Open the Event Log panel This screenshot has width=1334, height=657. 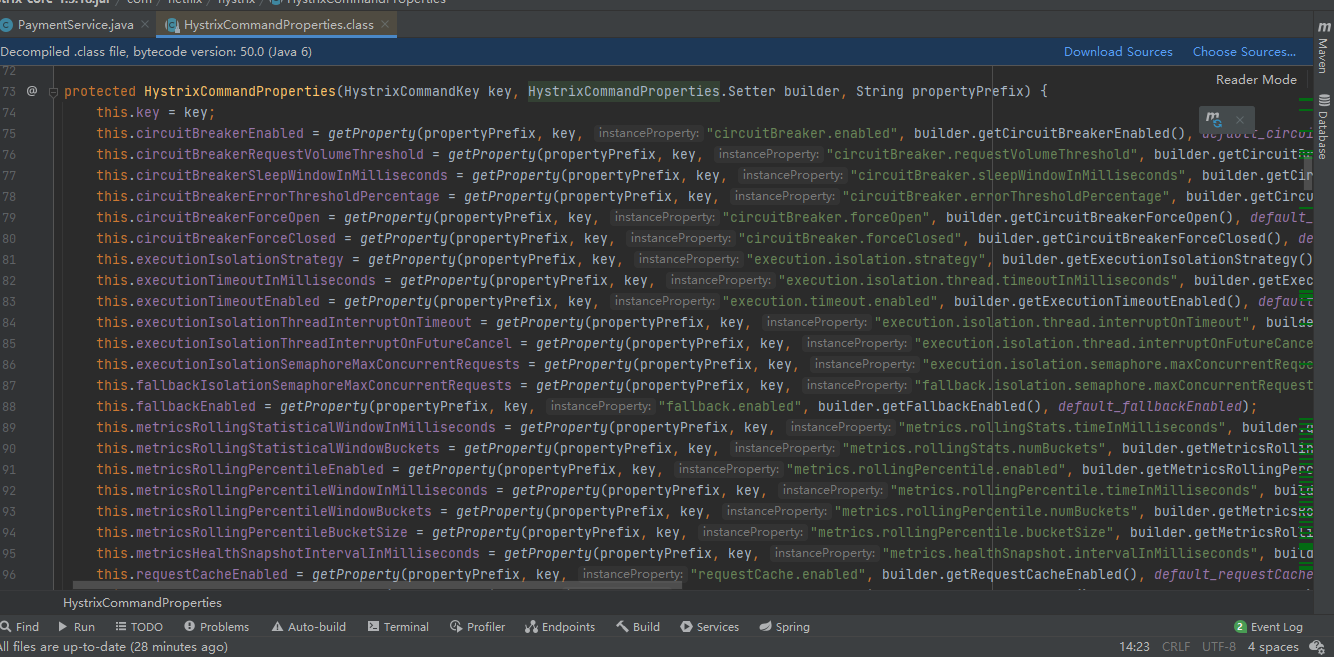[x=1268, y=627]
